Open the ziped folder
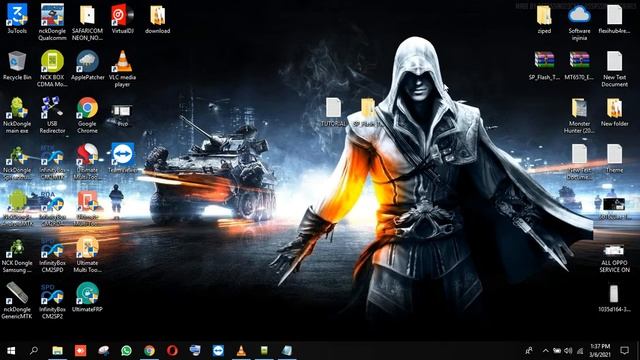 (x=544, y=18)
